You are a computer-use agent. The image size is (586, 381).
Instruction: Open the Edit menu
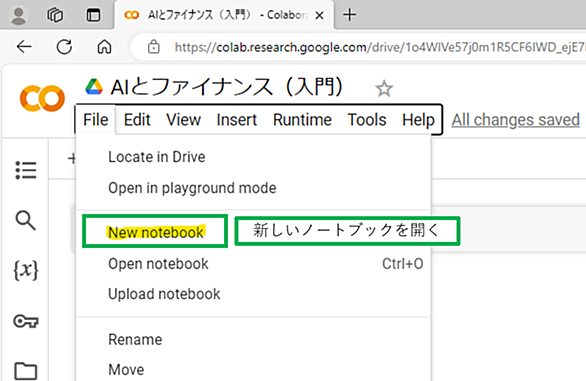coord(137,120)
